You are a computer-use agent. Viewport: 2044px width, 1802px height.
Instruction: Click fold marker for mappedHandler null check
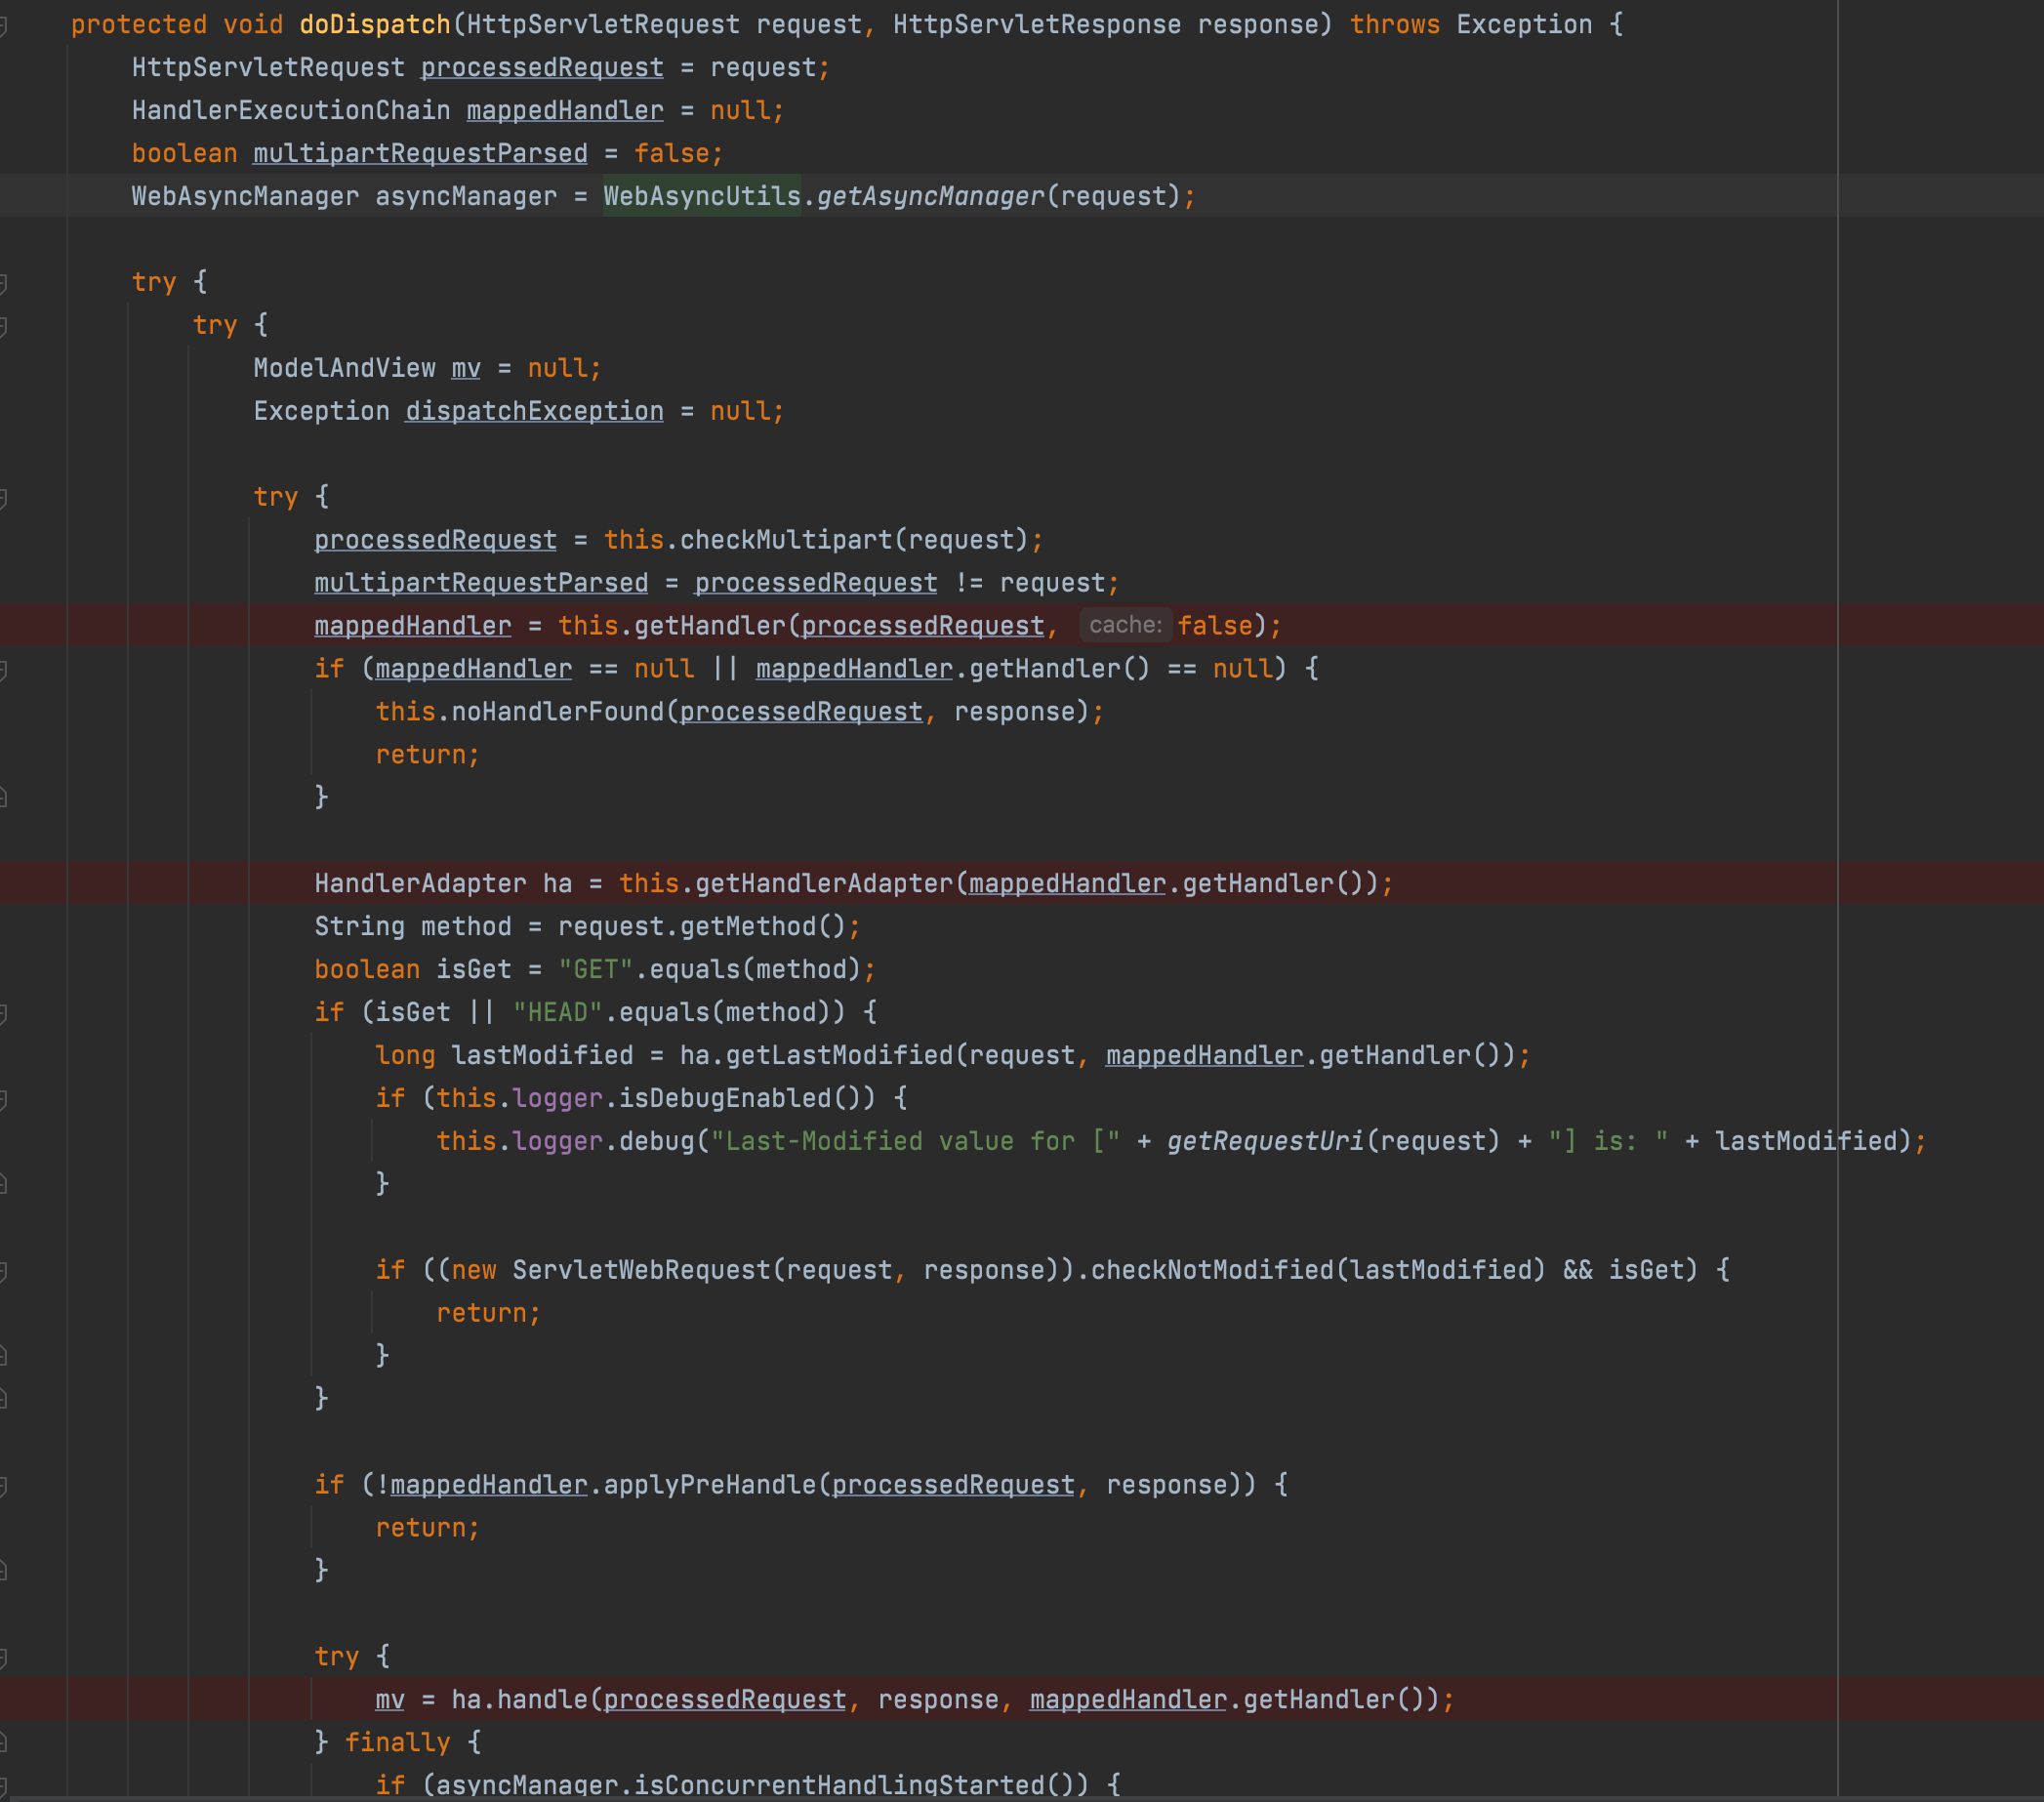tap(4, 670)
